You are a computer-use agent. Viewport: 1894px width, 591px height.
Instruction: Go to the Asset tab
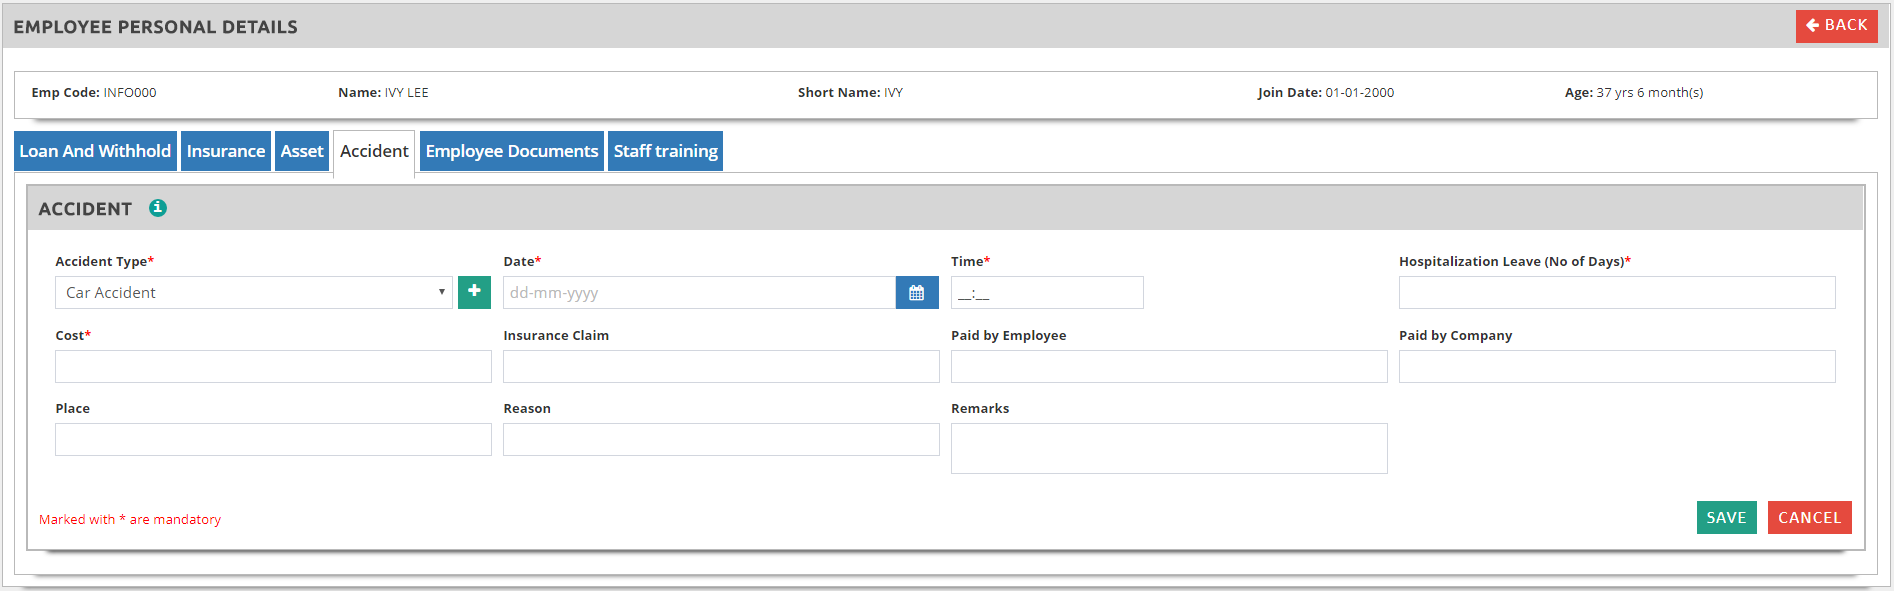(x=302, y=151)
